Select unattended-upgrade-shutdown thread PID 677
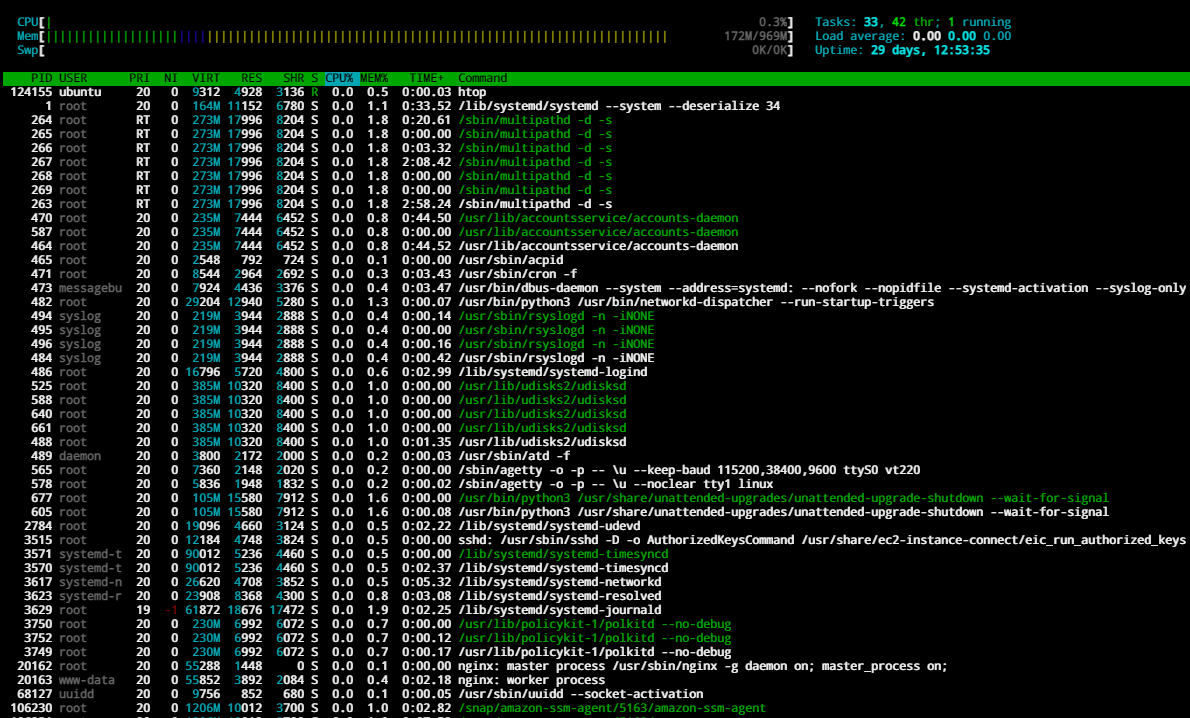 (x=595, y=498)
